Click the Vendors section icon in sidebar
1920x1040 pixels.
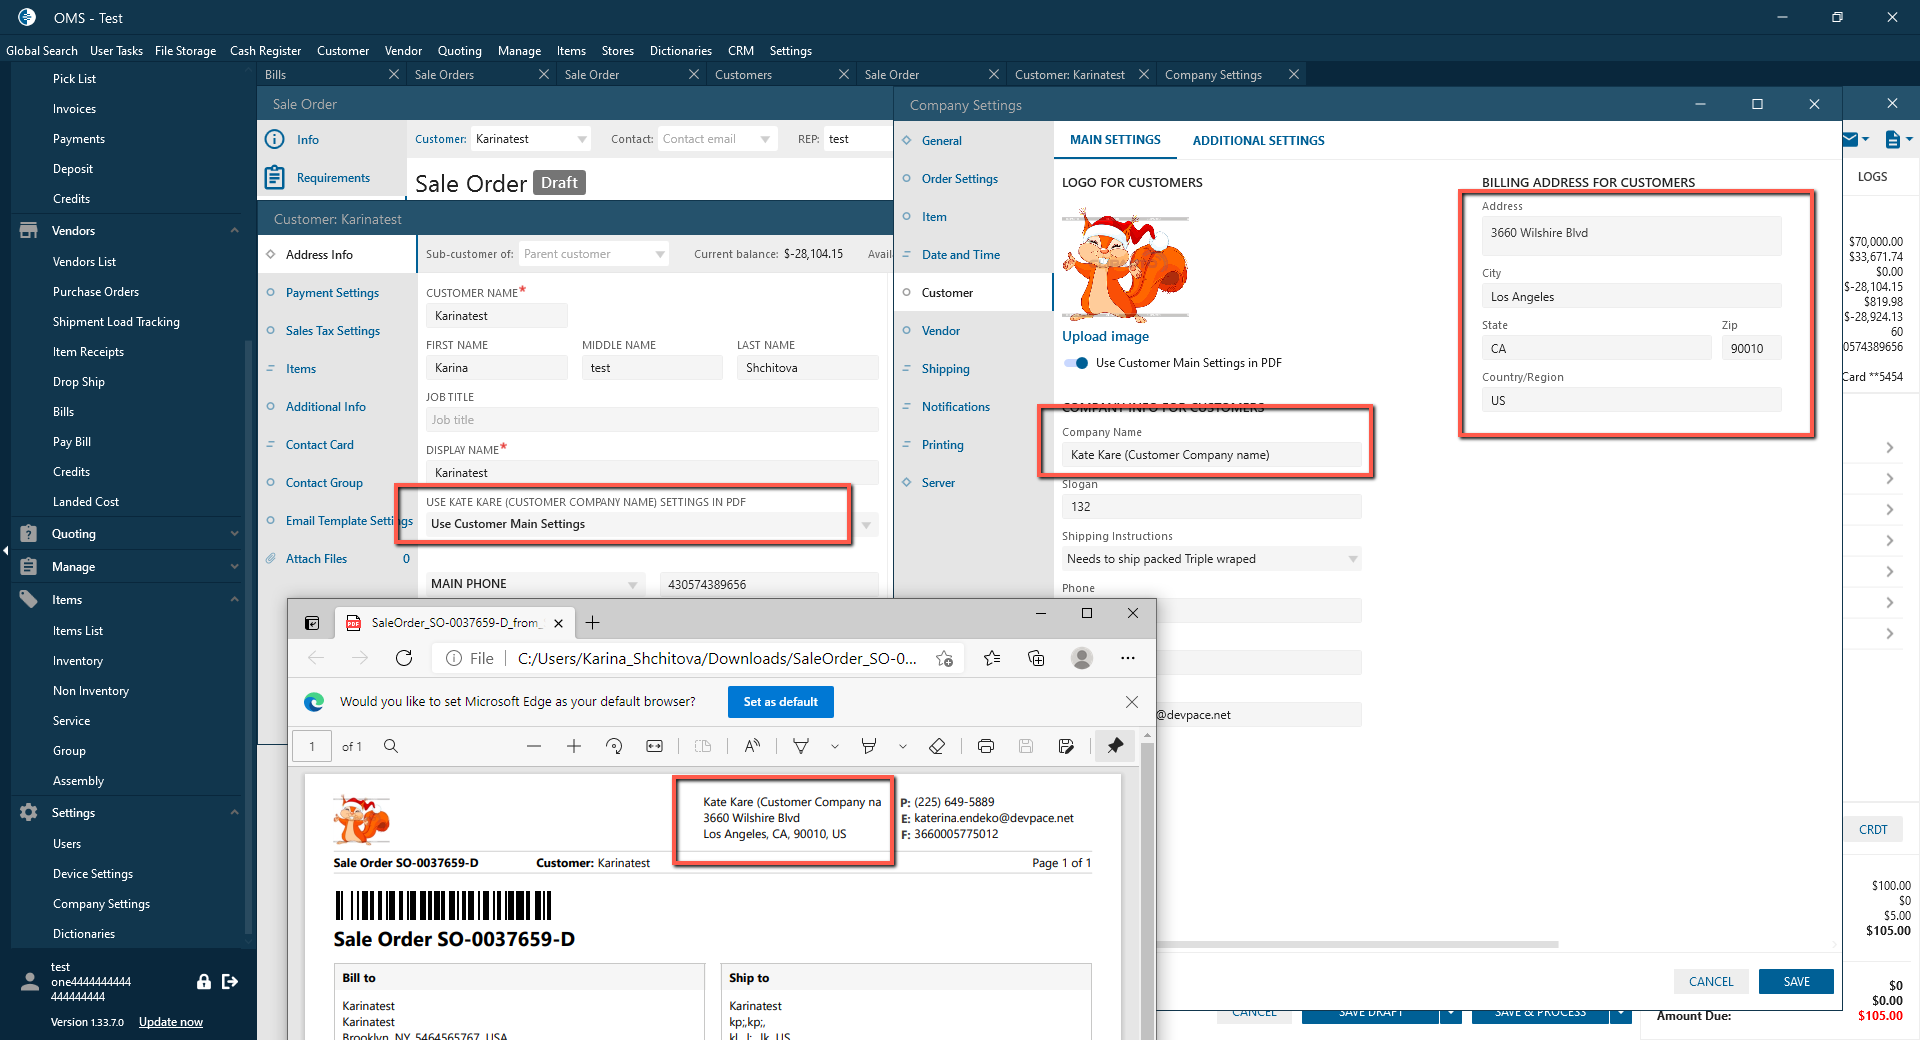coord(28,231)
